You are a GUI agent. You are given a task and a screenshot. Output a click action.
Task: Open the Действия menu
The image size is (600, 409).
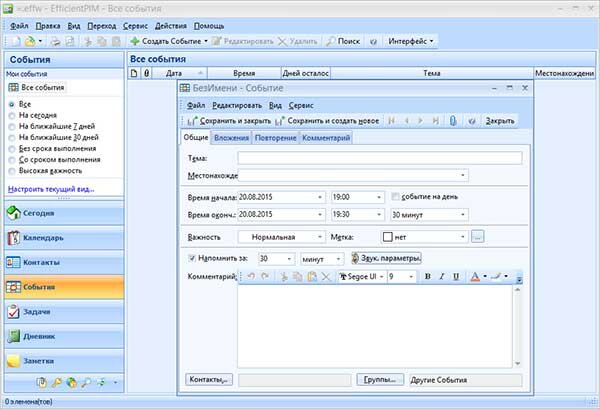[x=171, y=26]
